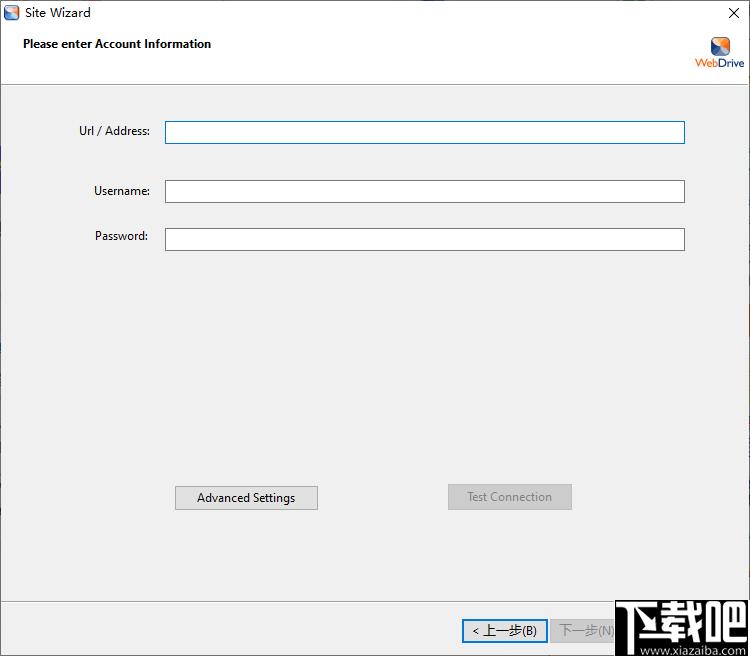Click the 'Please enter Account Information' heading
The image size is (750, 656).
[117, 44]
